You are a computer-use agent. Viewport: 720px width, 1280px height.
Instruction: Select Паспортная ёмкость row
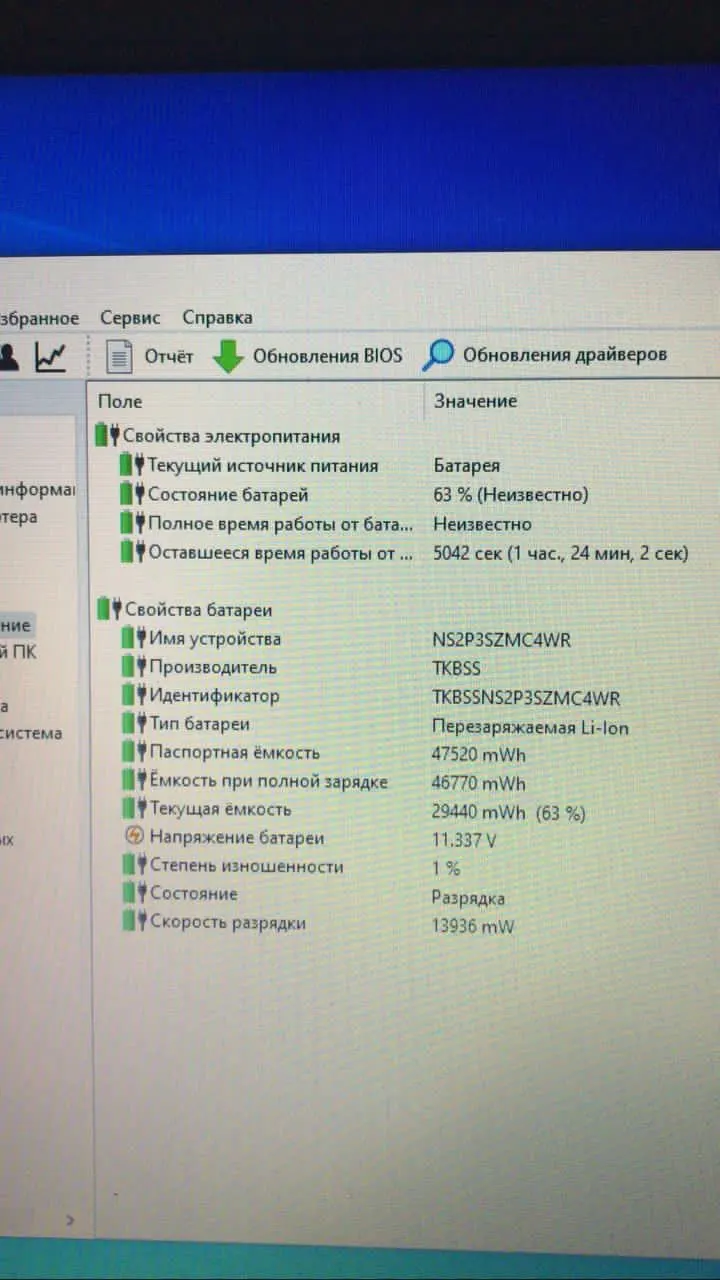(x=403, y=753)
